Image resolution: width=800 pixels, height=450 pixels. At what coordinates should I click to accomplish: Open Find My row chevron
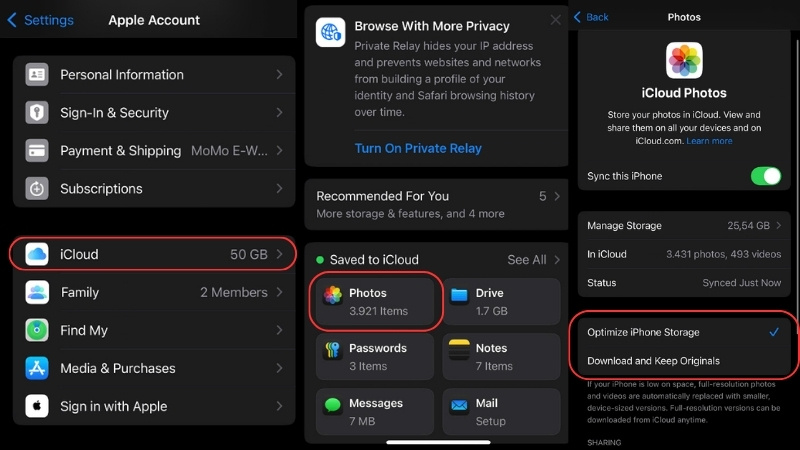(x=280, y=330)
